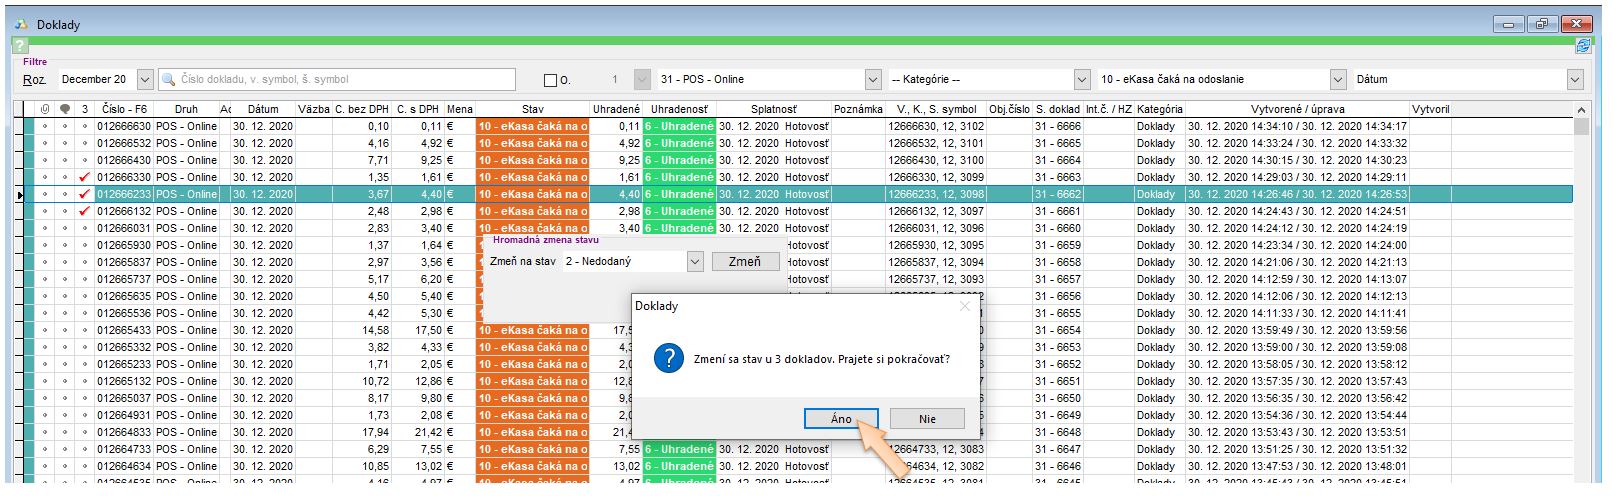Click the 'Uhradenosť' column header
Viewport: 1613px width, 496px height.
coord(679,109)
